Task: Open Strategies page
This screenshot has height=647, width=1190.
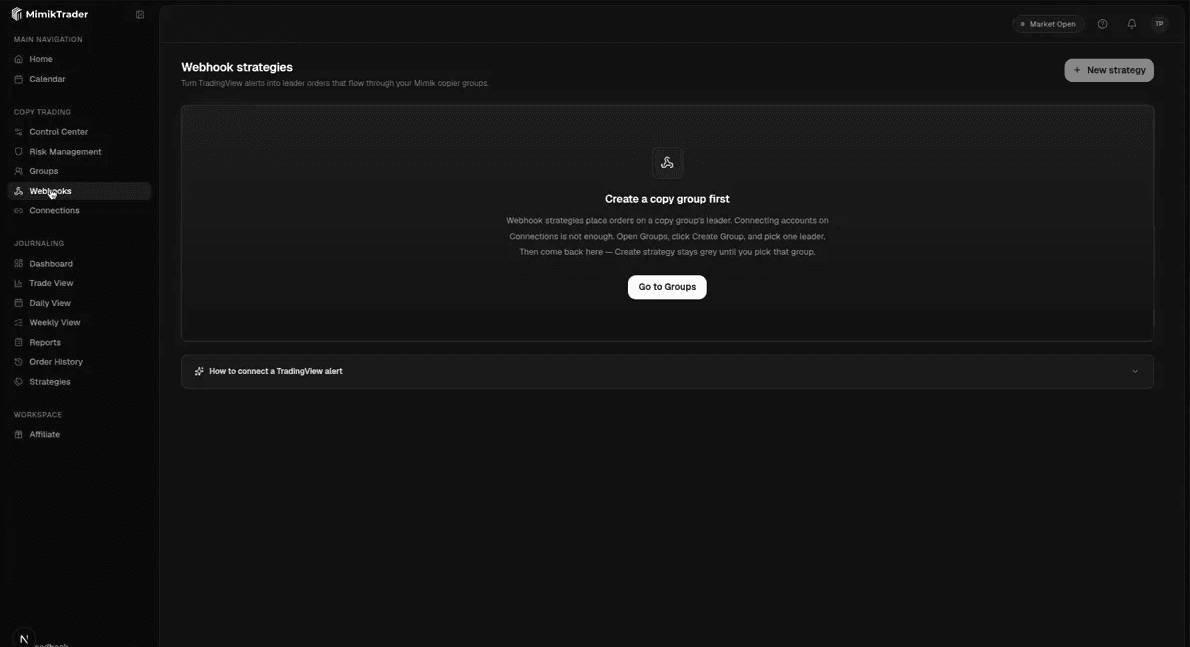Action: [80, 382]
